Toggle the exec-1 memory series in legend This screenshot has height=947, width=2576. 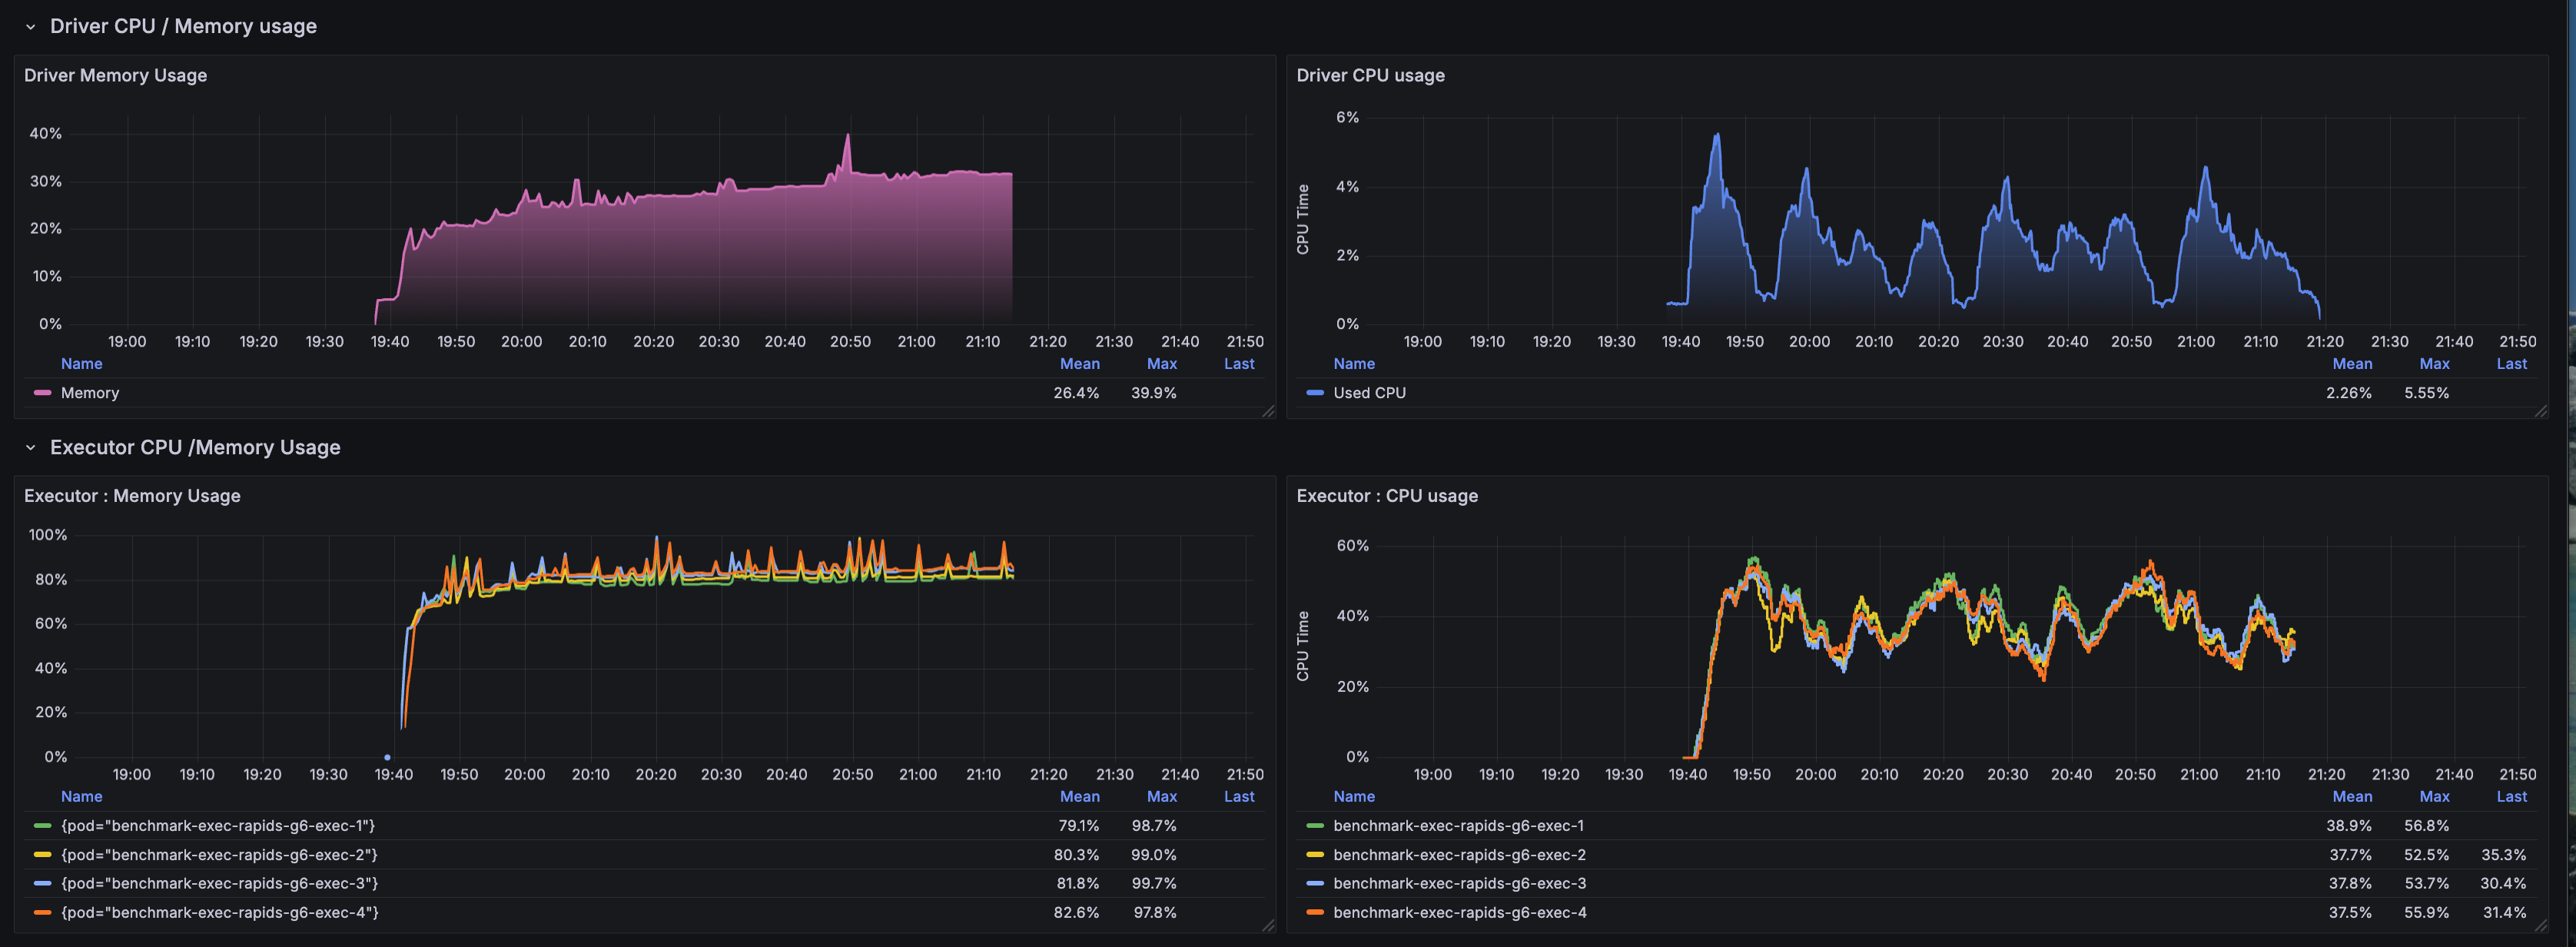[x=217, y=826]
